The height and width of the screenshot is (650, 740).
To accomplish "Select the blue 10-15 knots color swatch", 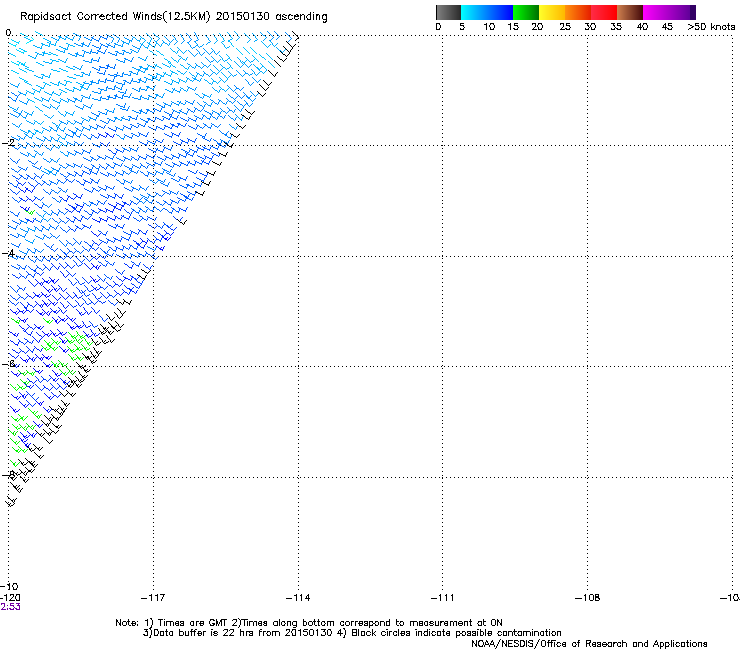I will click(x=500, y=12).
